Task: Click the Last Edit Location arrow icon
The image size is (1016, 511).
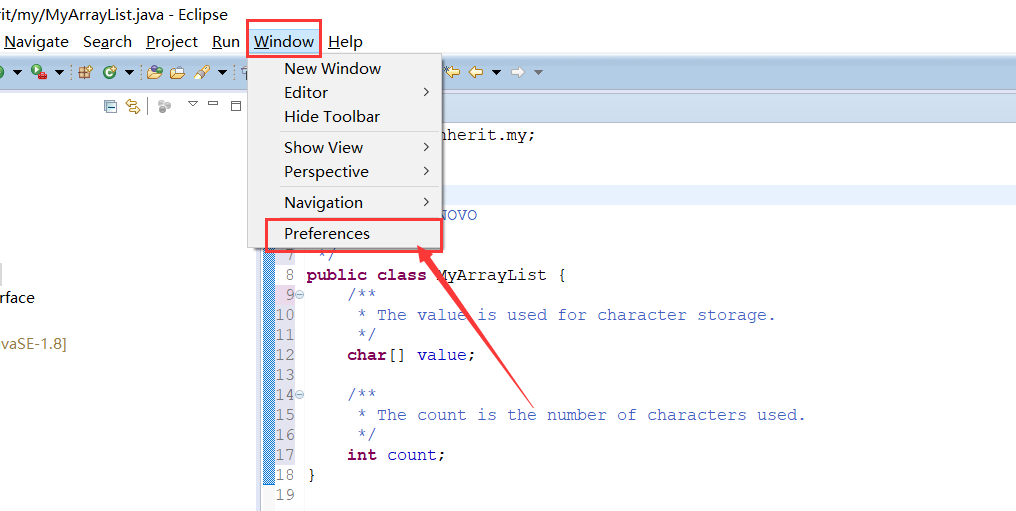Action: [x=452, y=72]
